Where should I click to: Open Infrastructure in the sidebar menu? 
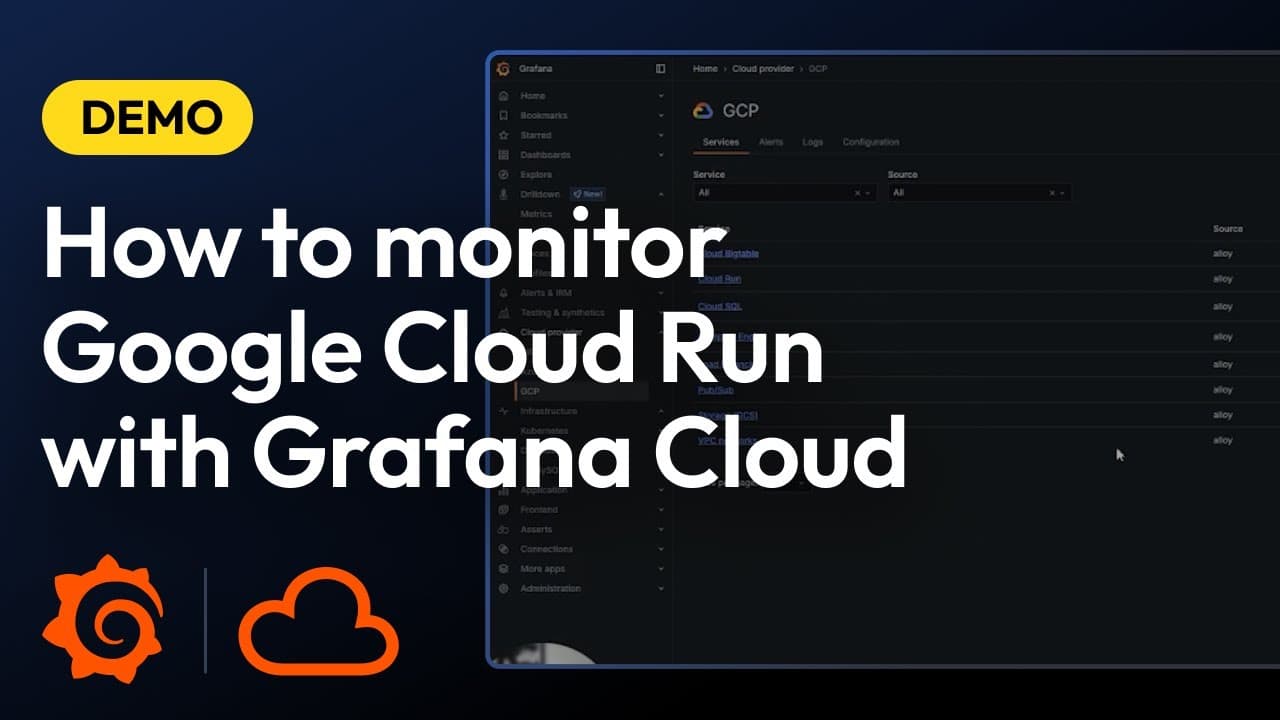tap(548, 411)
